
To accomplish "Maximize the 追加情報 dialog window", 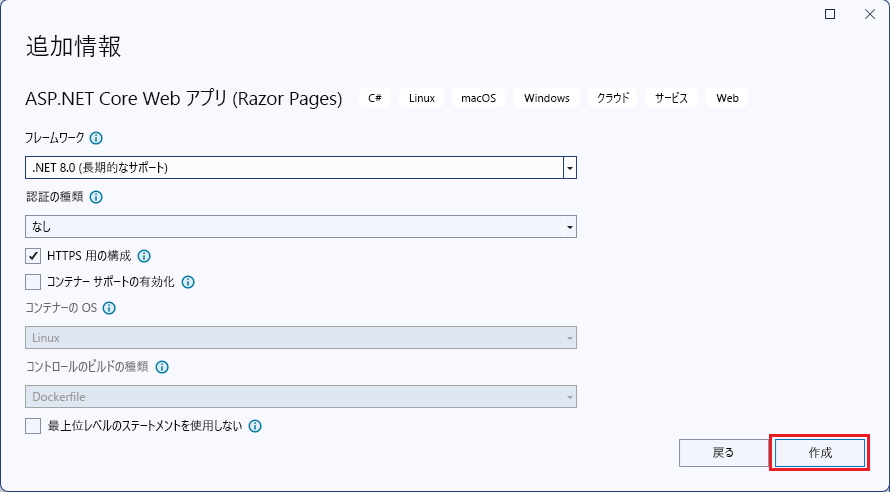I will click(x=830, y=14).
